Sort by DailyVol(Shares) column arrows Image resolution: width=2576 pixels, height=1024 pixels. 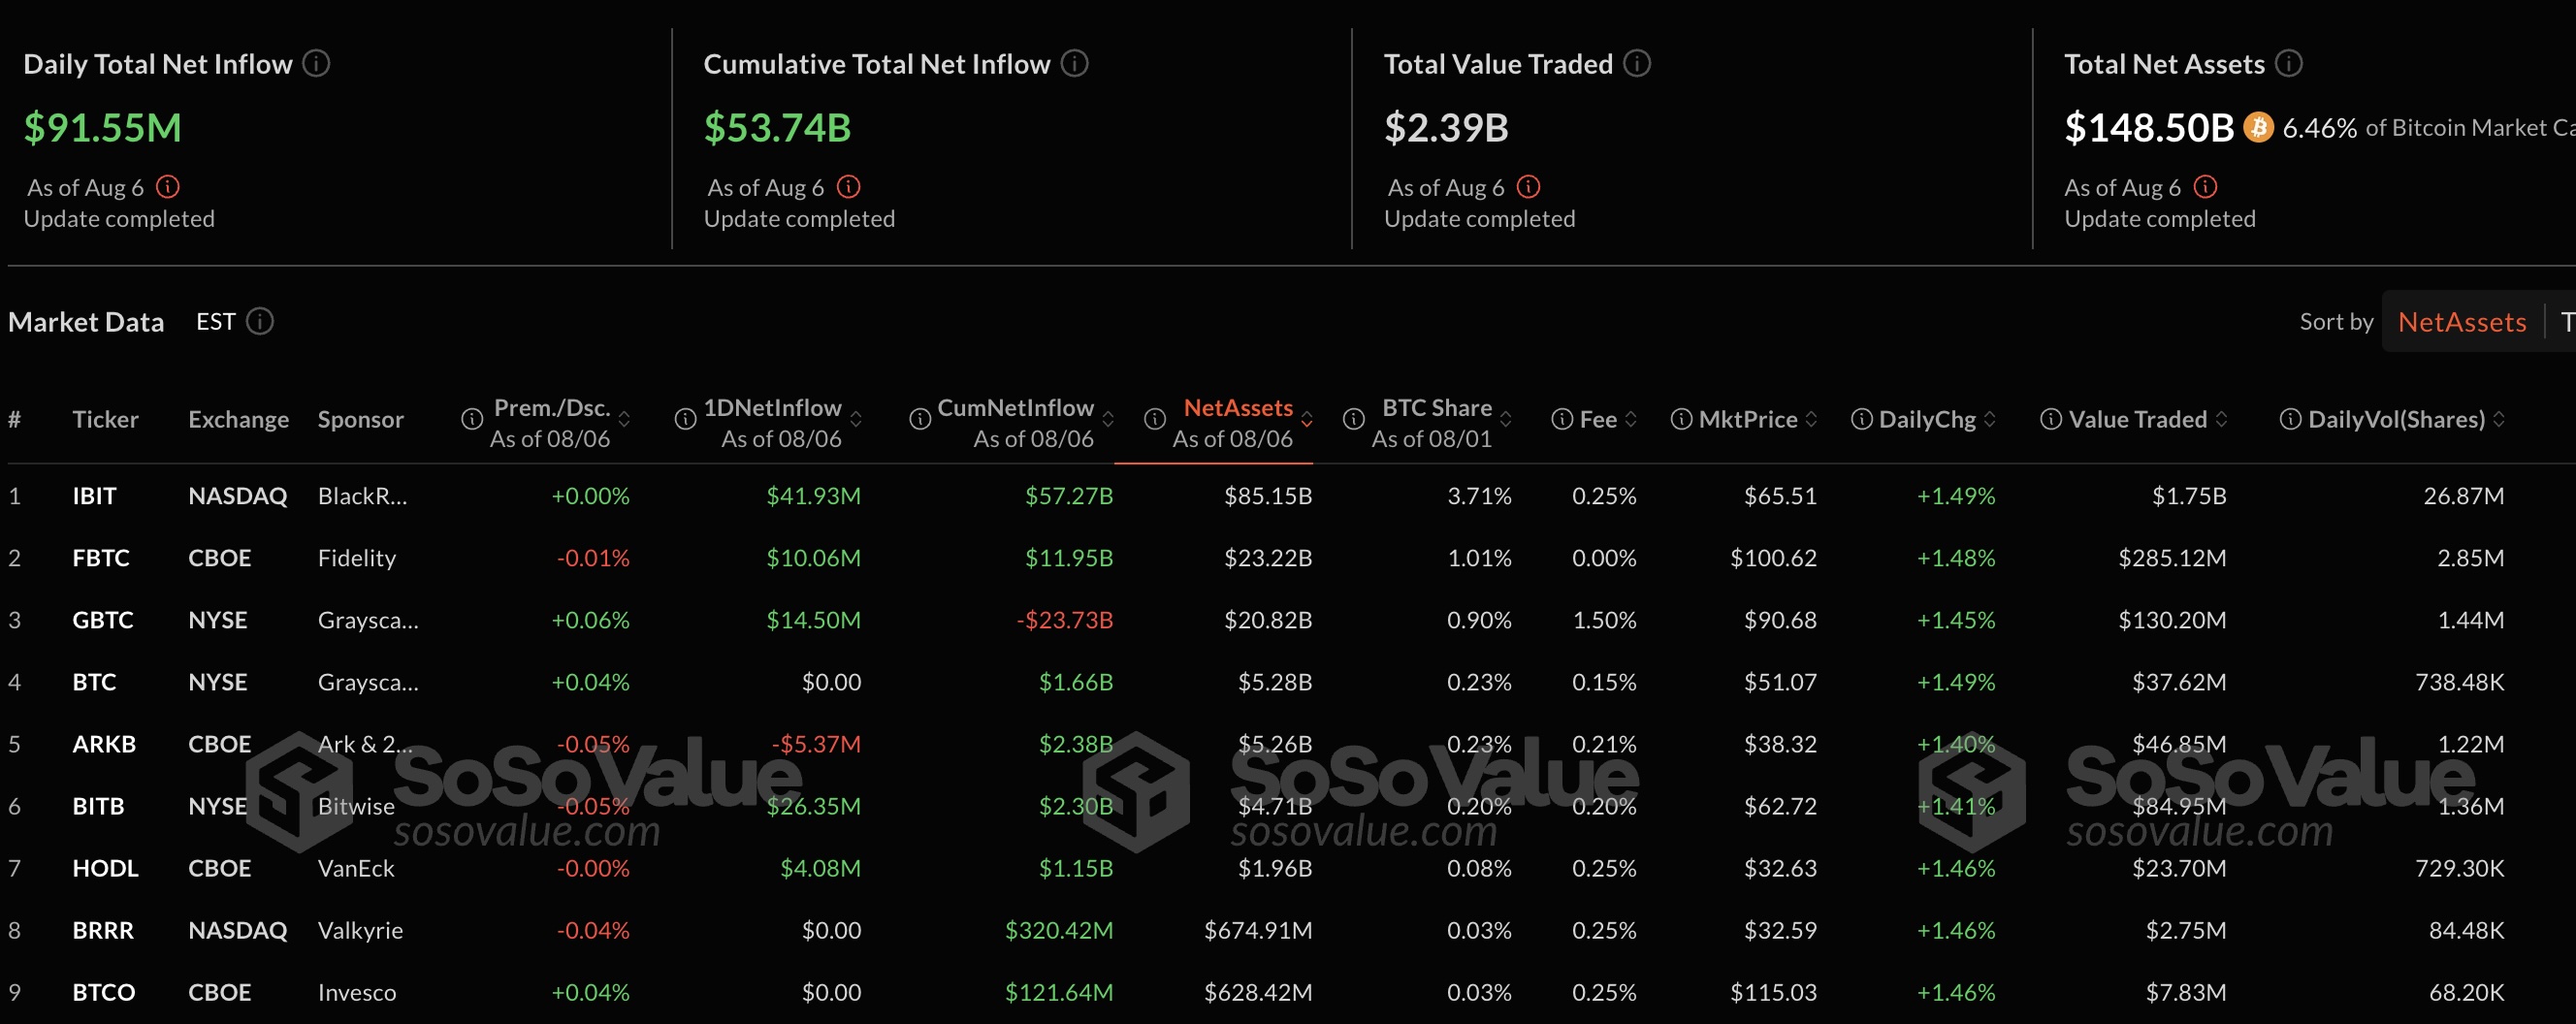coord(2499,420)
